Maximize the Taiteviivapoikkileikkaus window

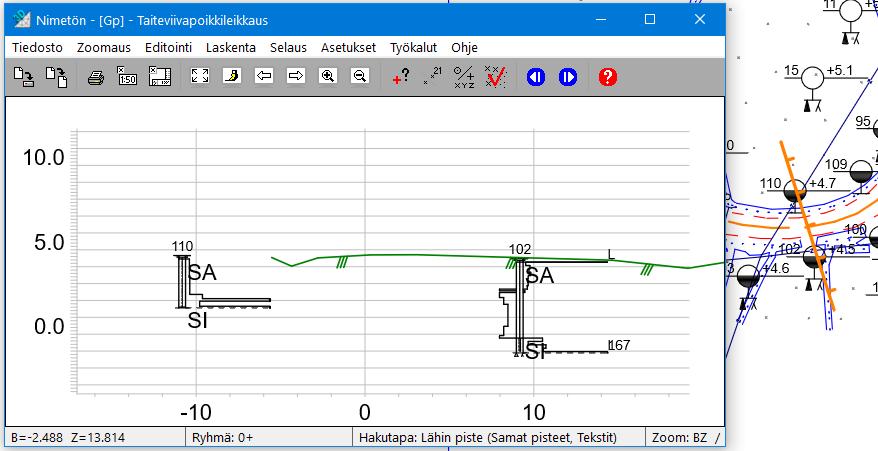(x=650, y=20)
